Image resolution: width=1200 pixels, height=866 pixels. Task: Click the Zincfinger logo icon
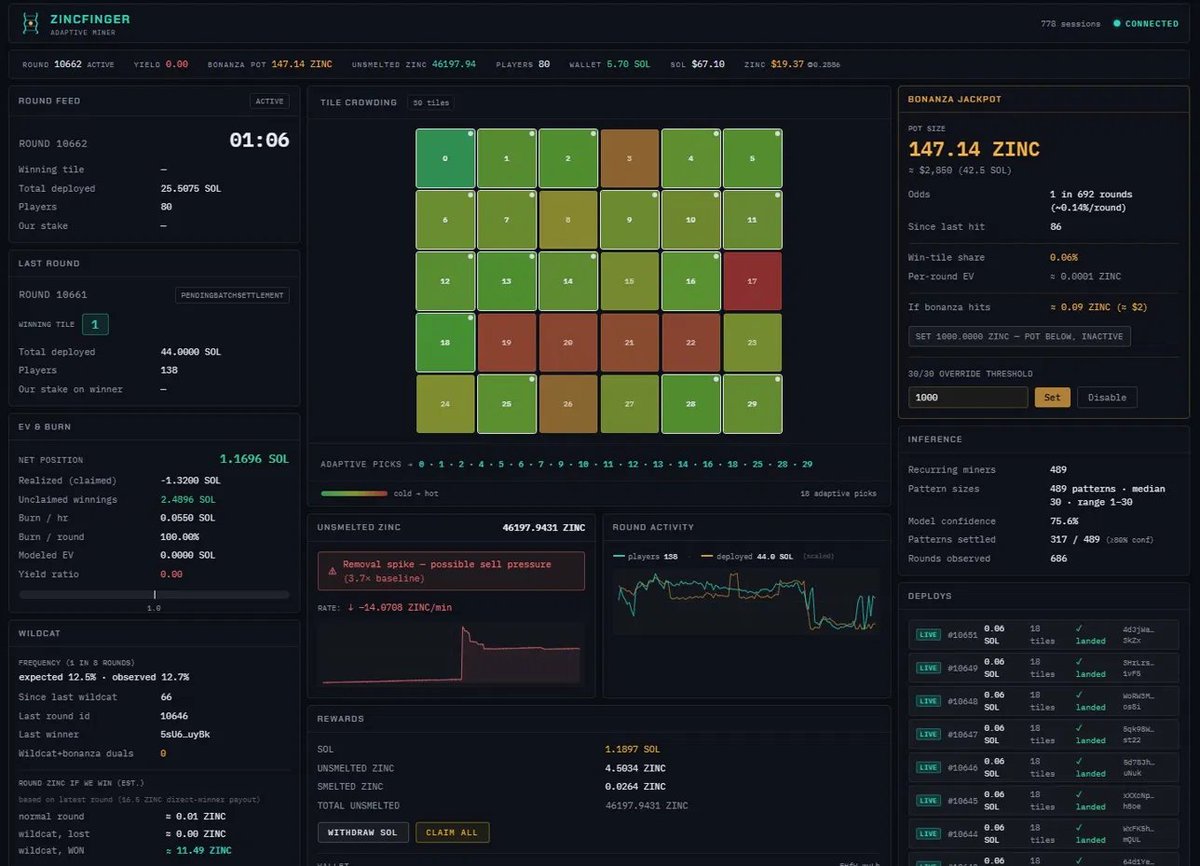coord(31,23)
